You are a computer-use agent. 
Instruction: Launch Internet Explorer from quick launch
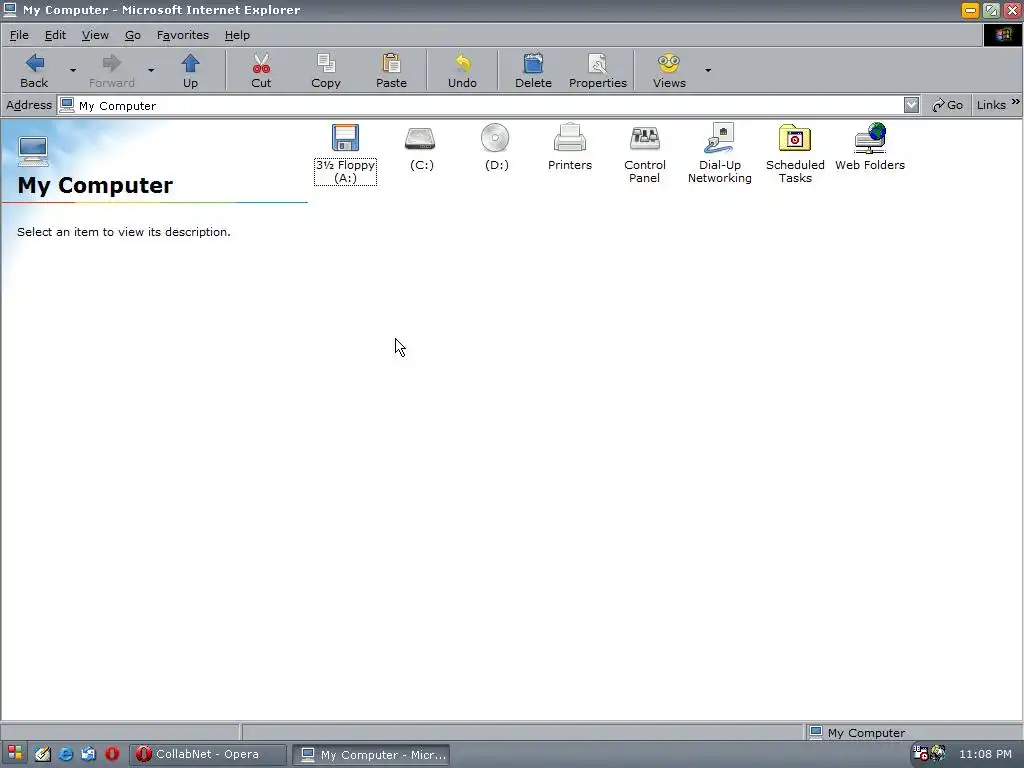pyautogui.click(x=66, y=754)
